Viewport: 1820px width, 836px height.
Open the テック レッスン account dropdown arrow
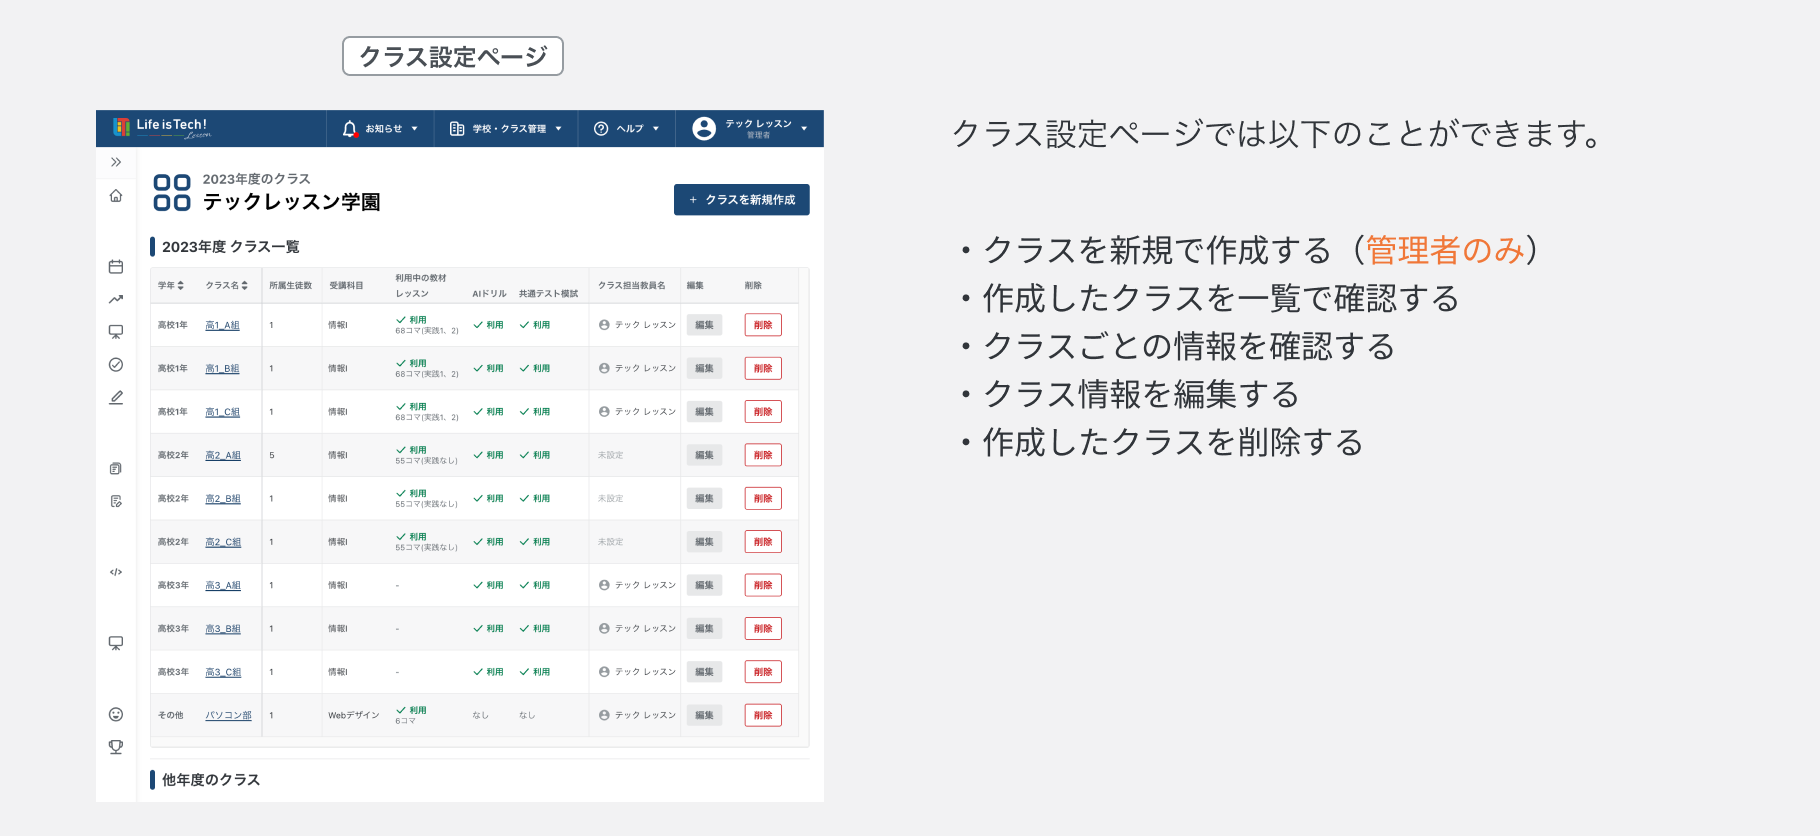coord(804,129)
